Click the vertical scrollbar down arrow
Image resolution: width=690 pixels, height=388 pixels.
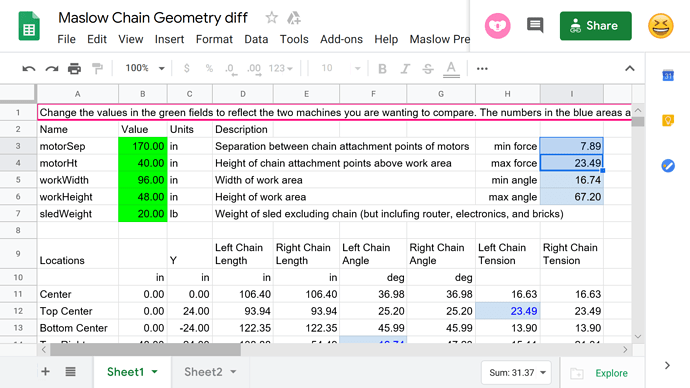tap(638, 337)
